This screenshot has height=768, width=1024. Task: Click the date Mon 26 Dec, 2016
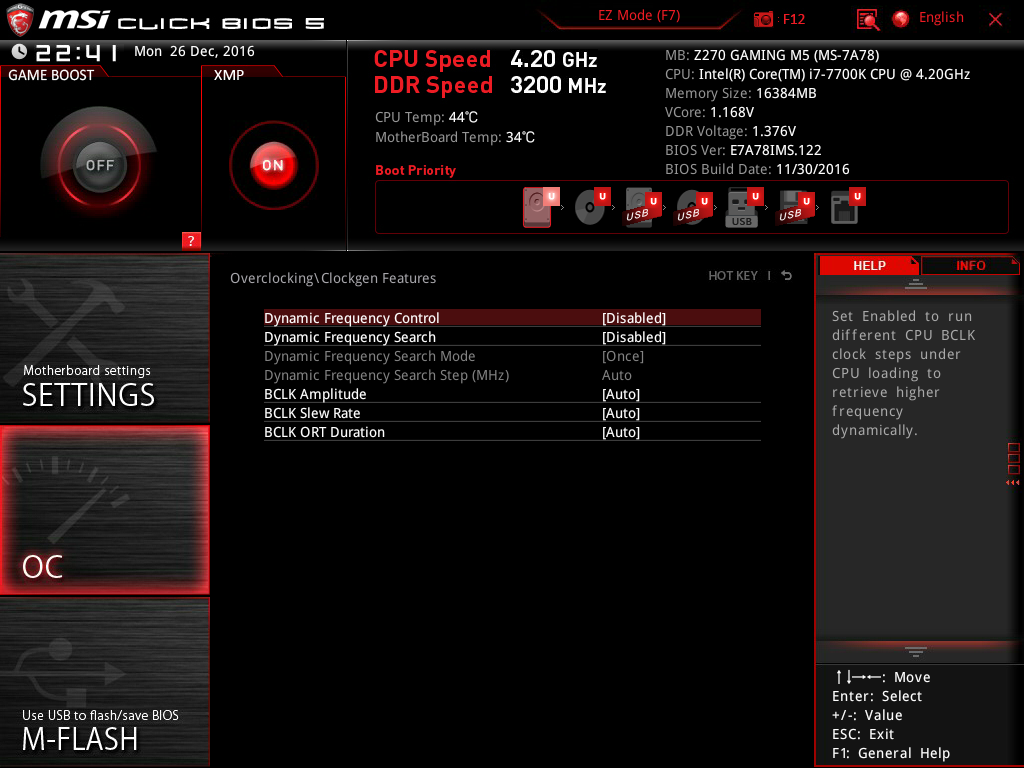[x=194, y=51]
